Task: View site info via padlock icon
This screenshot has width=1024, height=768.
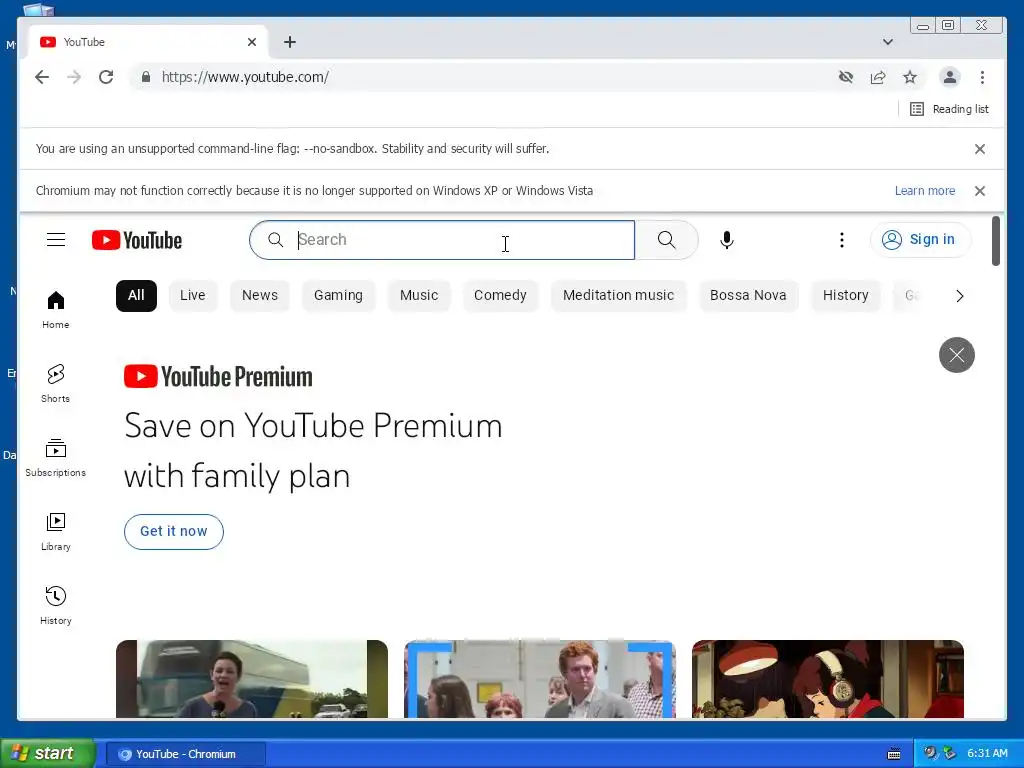Action: click(x=146, y=77)
